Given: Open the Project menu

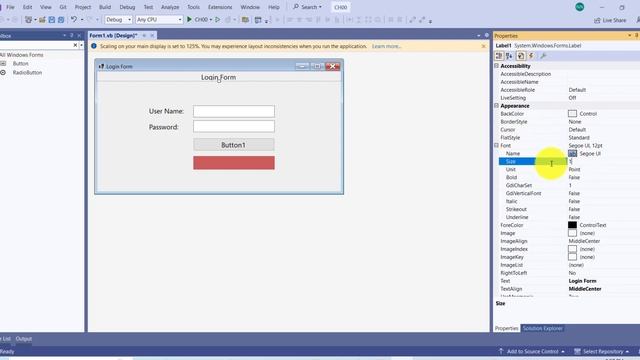Looking at the screenshot, I should [83, 7].
